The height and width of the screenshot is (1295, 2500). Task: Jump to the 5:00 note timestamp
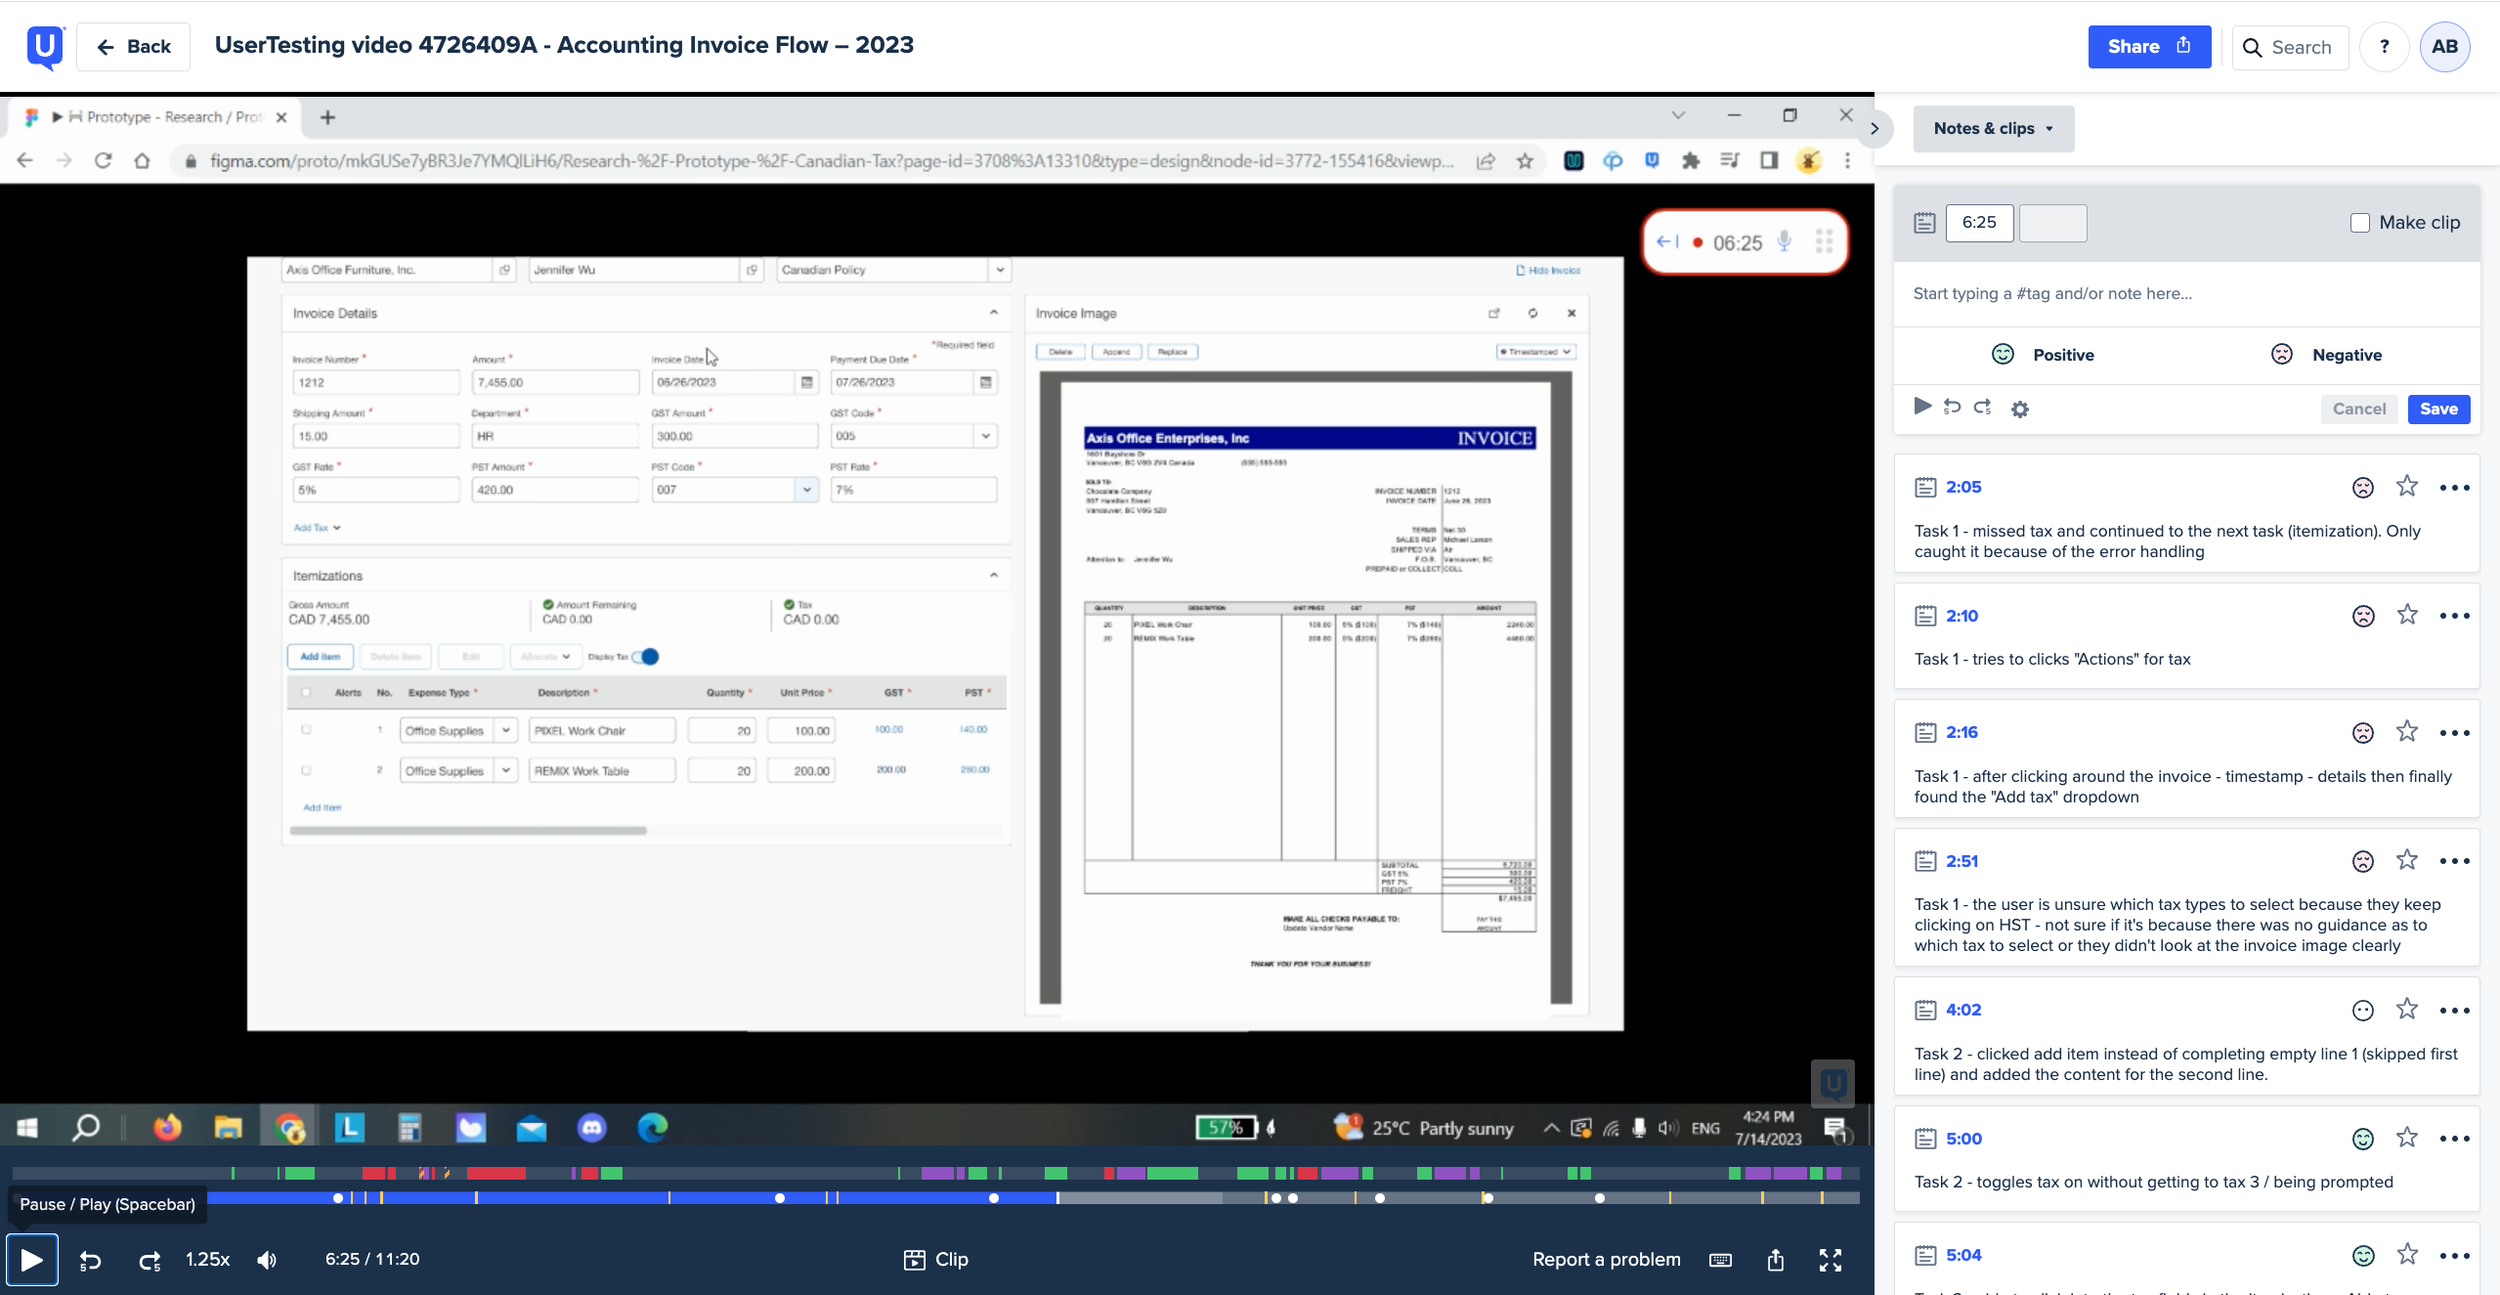click(1963, 1139)
